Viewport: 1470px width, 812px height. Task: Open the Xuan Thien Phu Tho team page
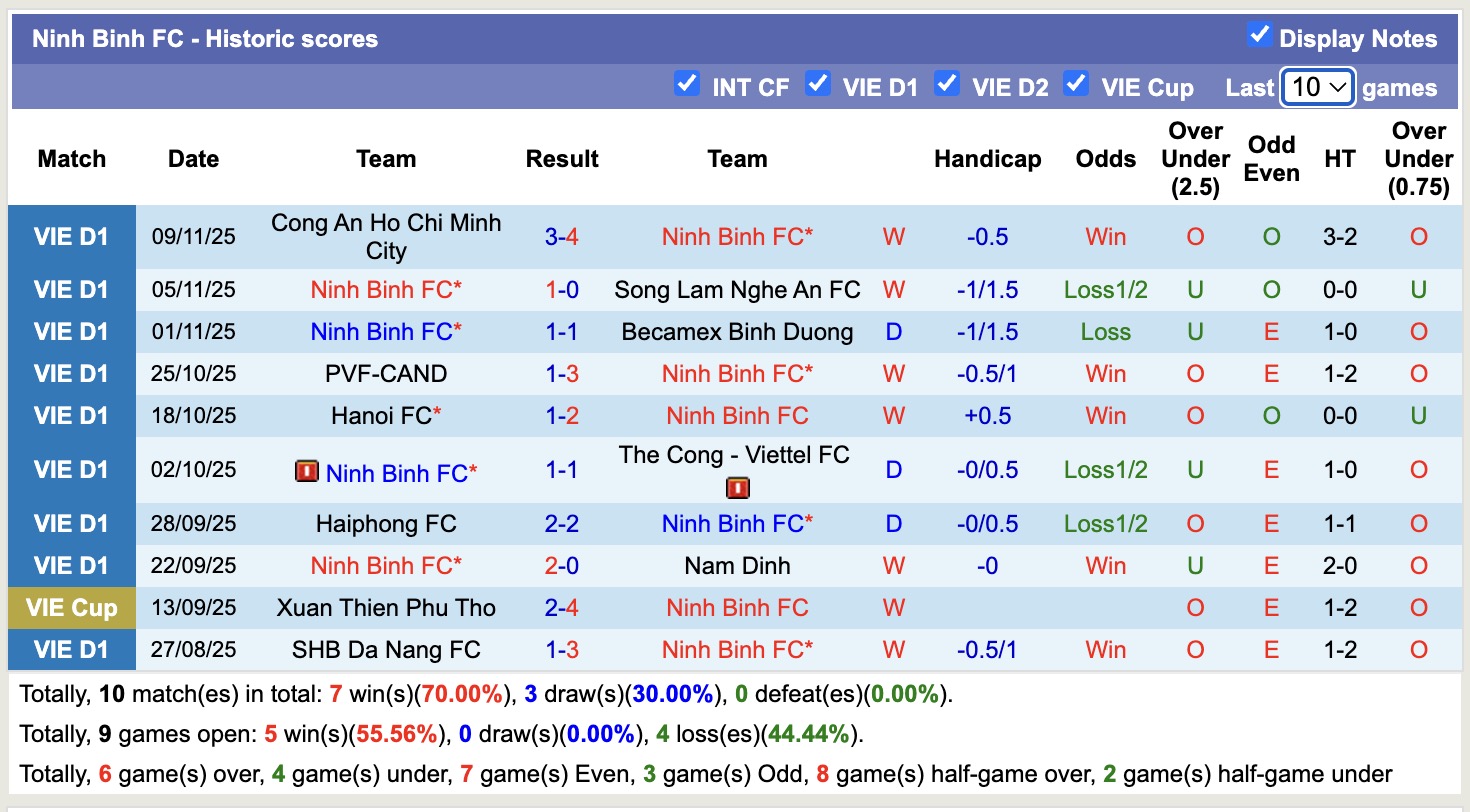point(386,607)
